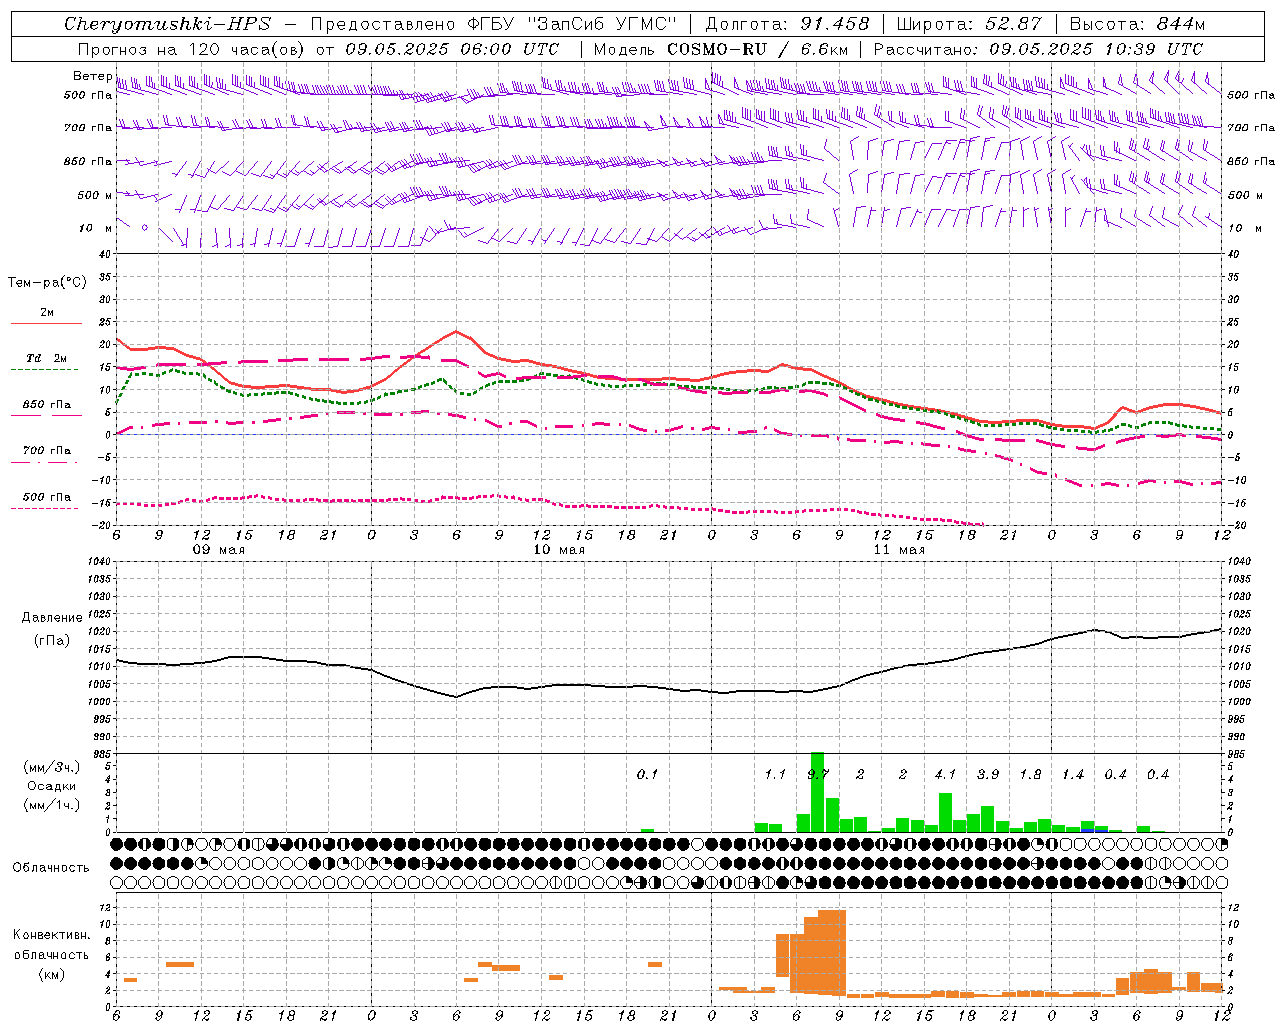1280x1024 pixels.
Task: Click the Широта: 52.87 value
Action: pos(969,24)
